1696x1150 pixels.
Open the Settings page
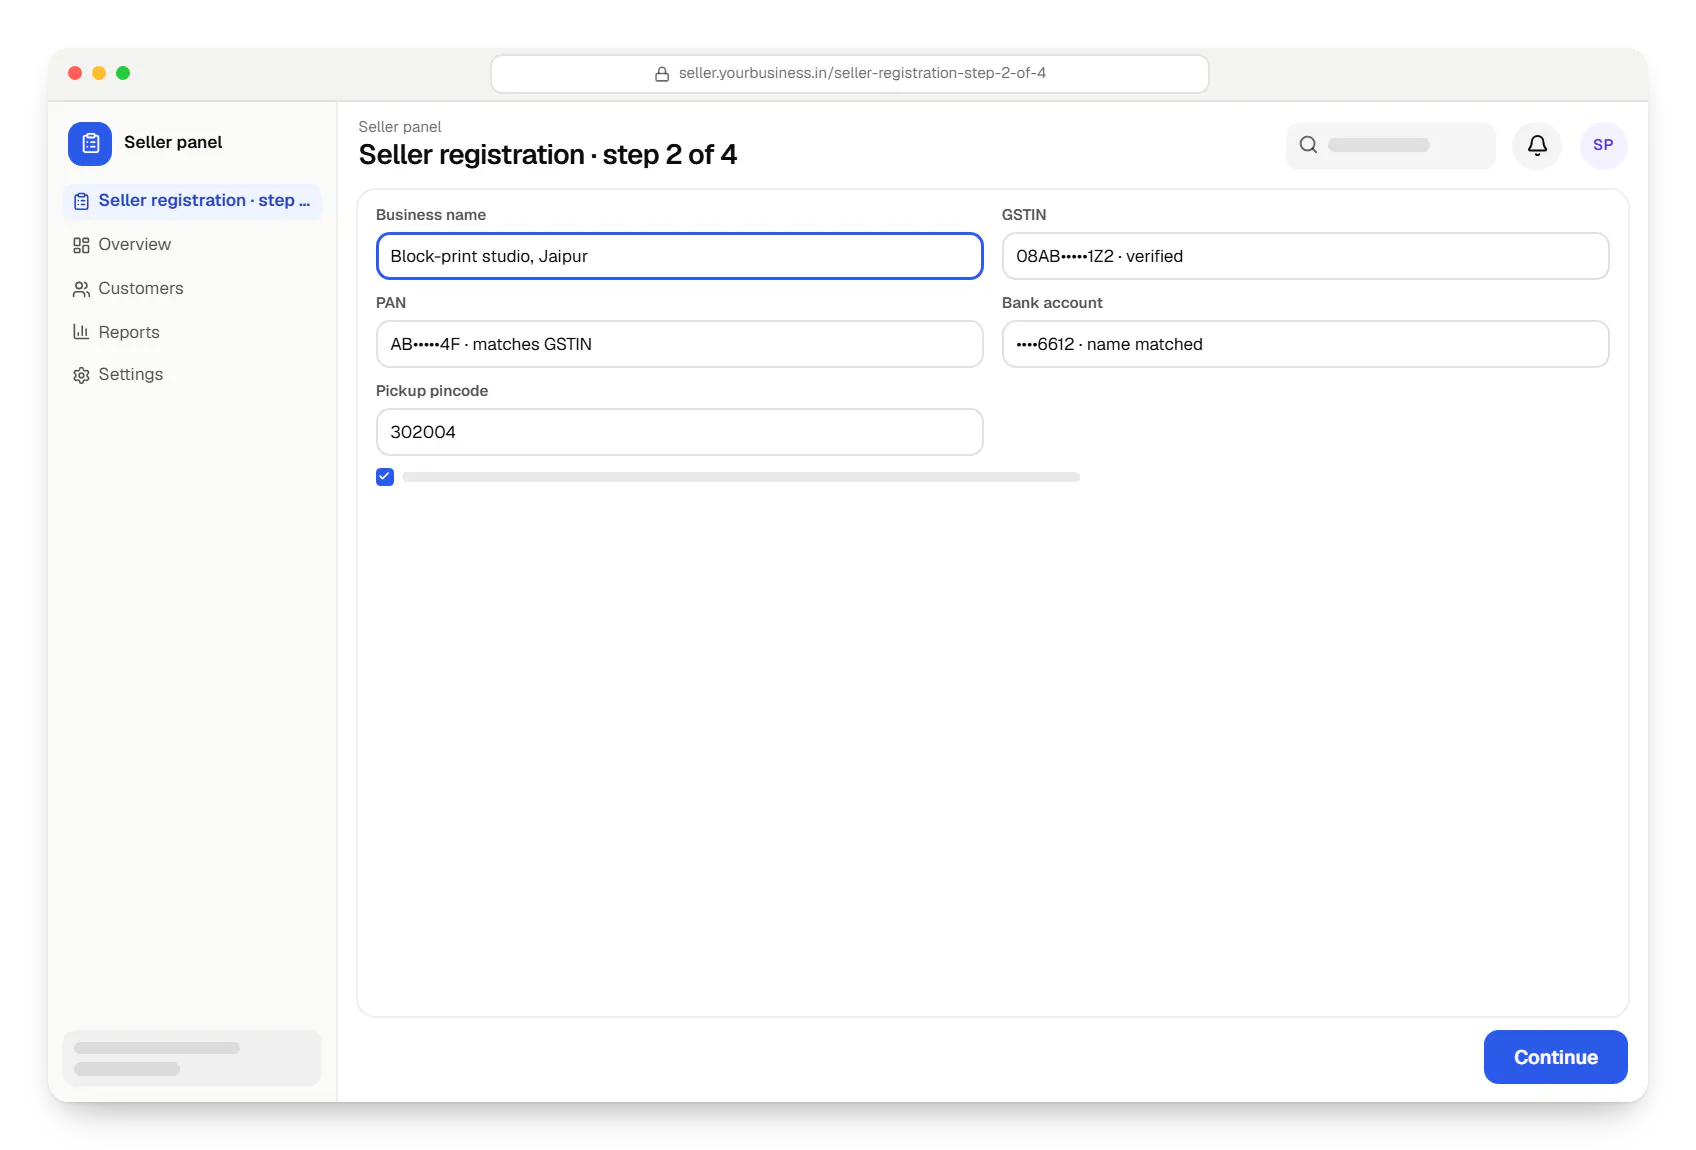(192, 375)
